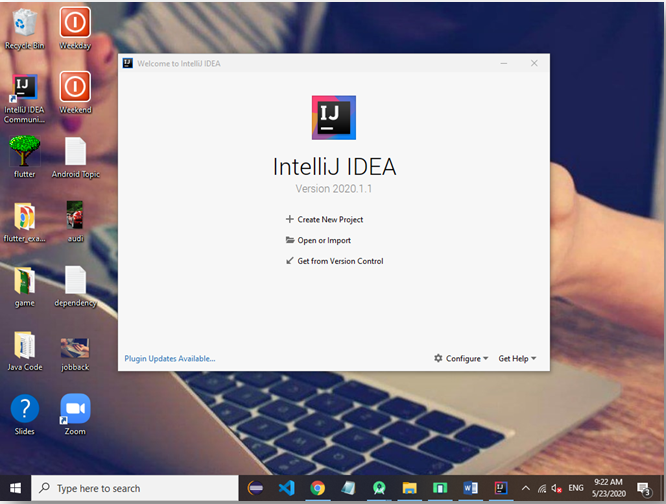Click the muted volume tray icon
The width and height of the screenshot is (666, 504).
point(556,488)
